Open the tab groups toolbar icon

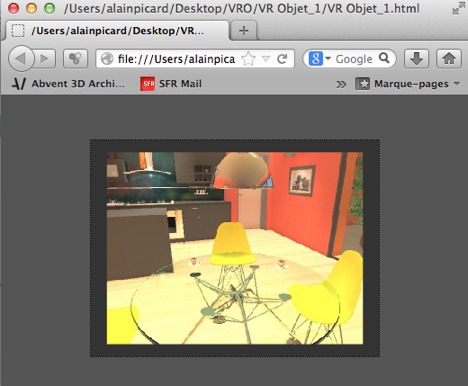[x=75, y=59]
